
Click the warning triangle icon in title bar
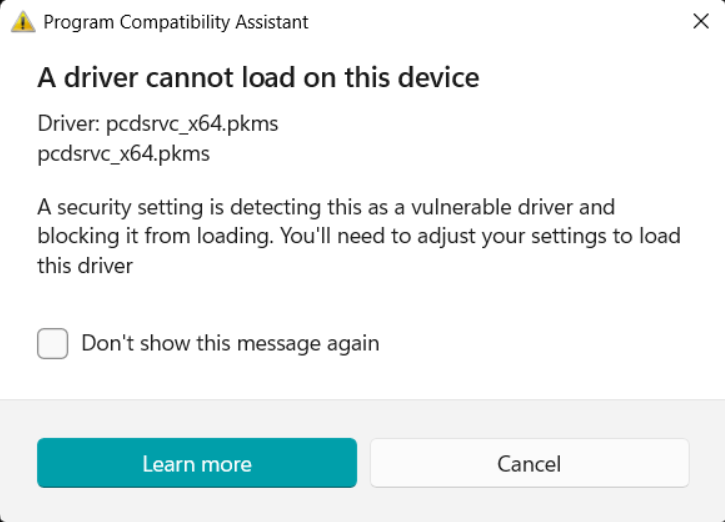(x=22, y=21)
